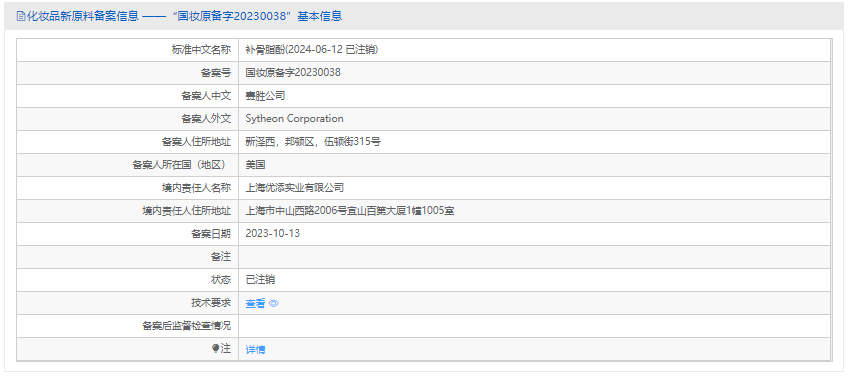The width and height of the screenshot is (848, 376).
Task: Click the country value 美国
Action: [255, 164]
